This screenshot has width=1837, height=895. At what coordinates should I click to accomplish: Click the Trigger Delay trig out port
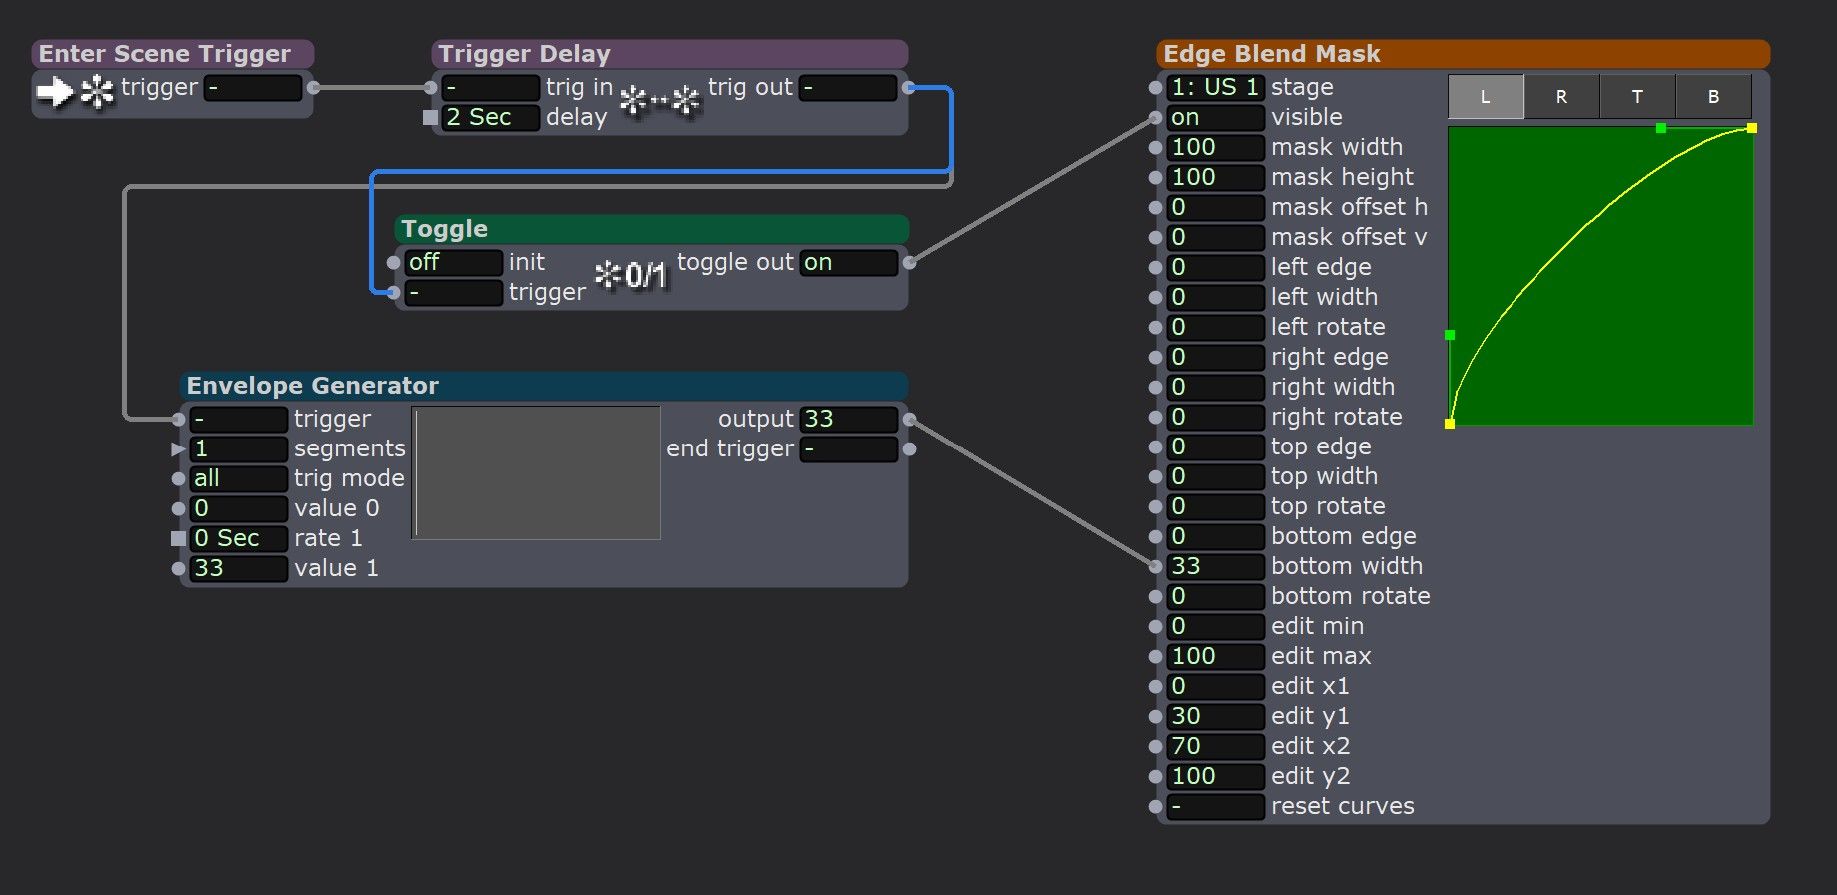[x=908, y=88]
